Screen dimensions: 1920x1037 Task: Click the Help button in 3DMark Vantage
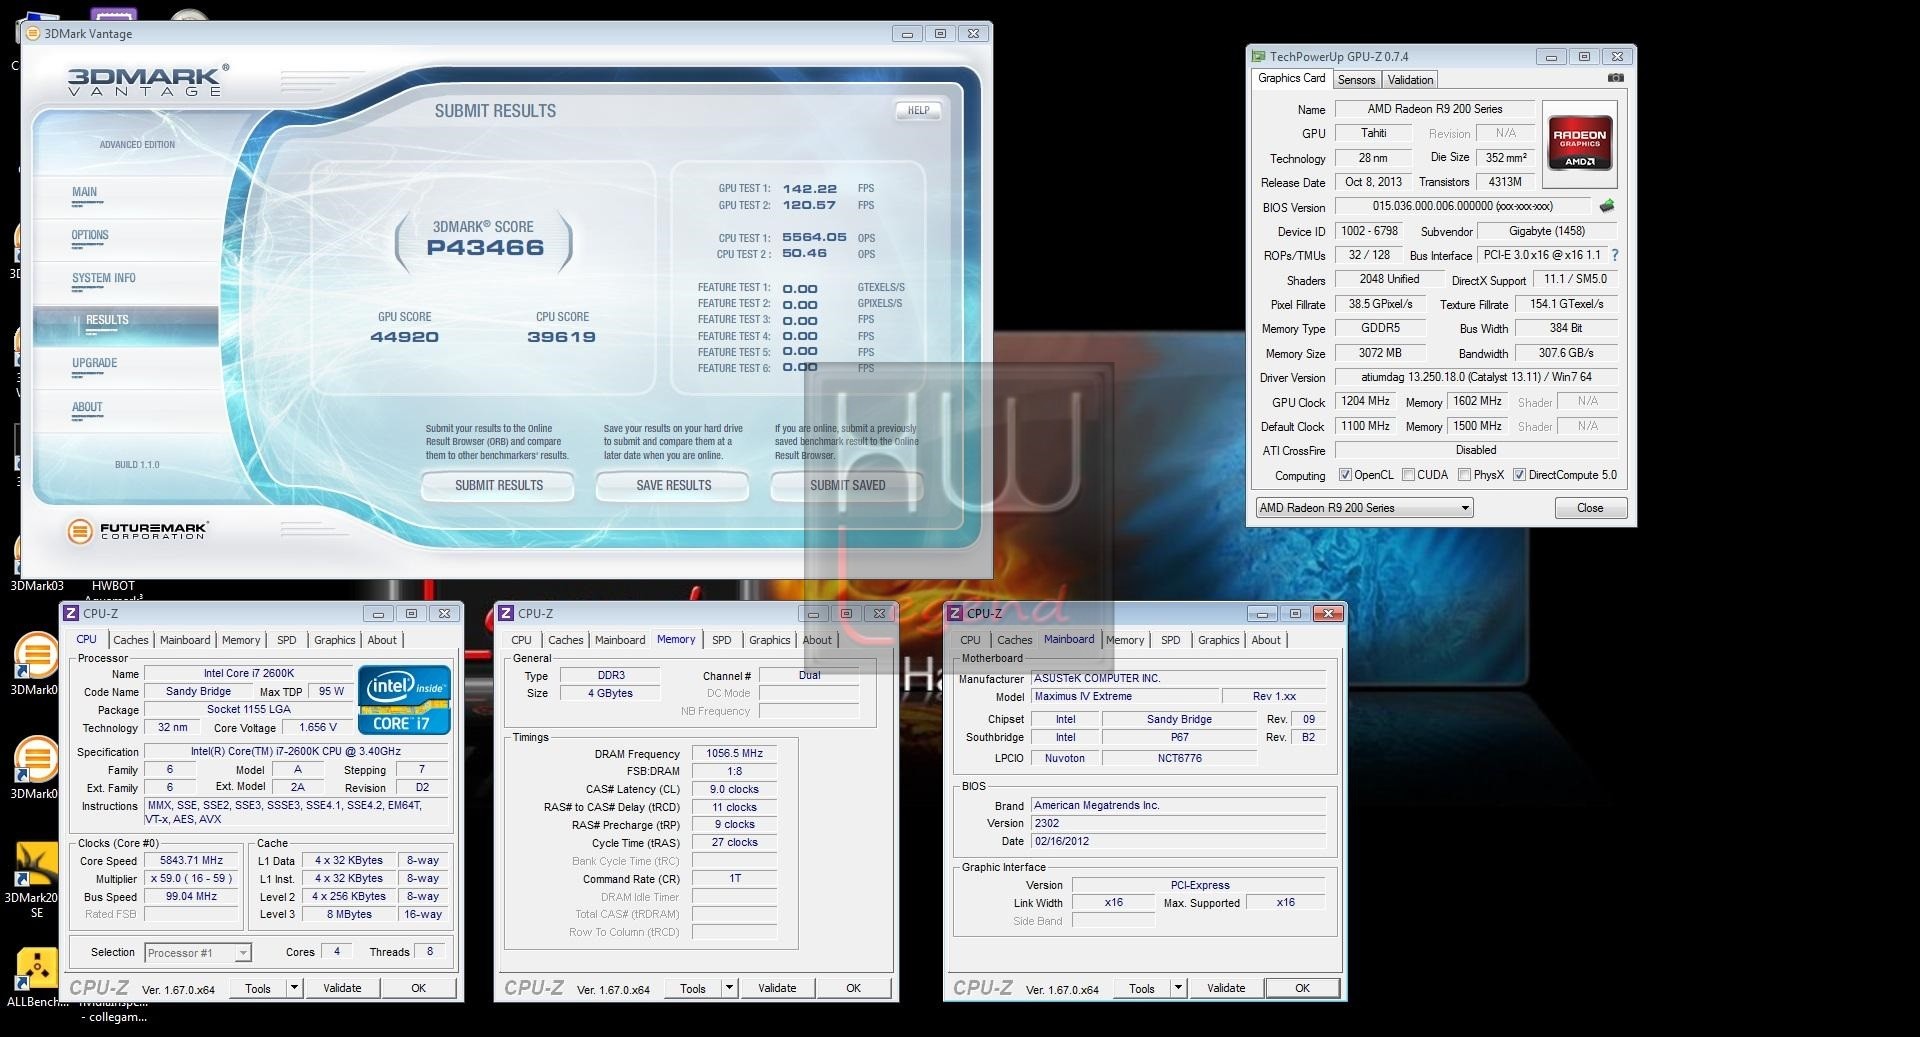point(918,110)
